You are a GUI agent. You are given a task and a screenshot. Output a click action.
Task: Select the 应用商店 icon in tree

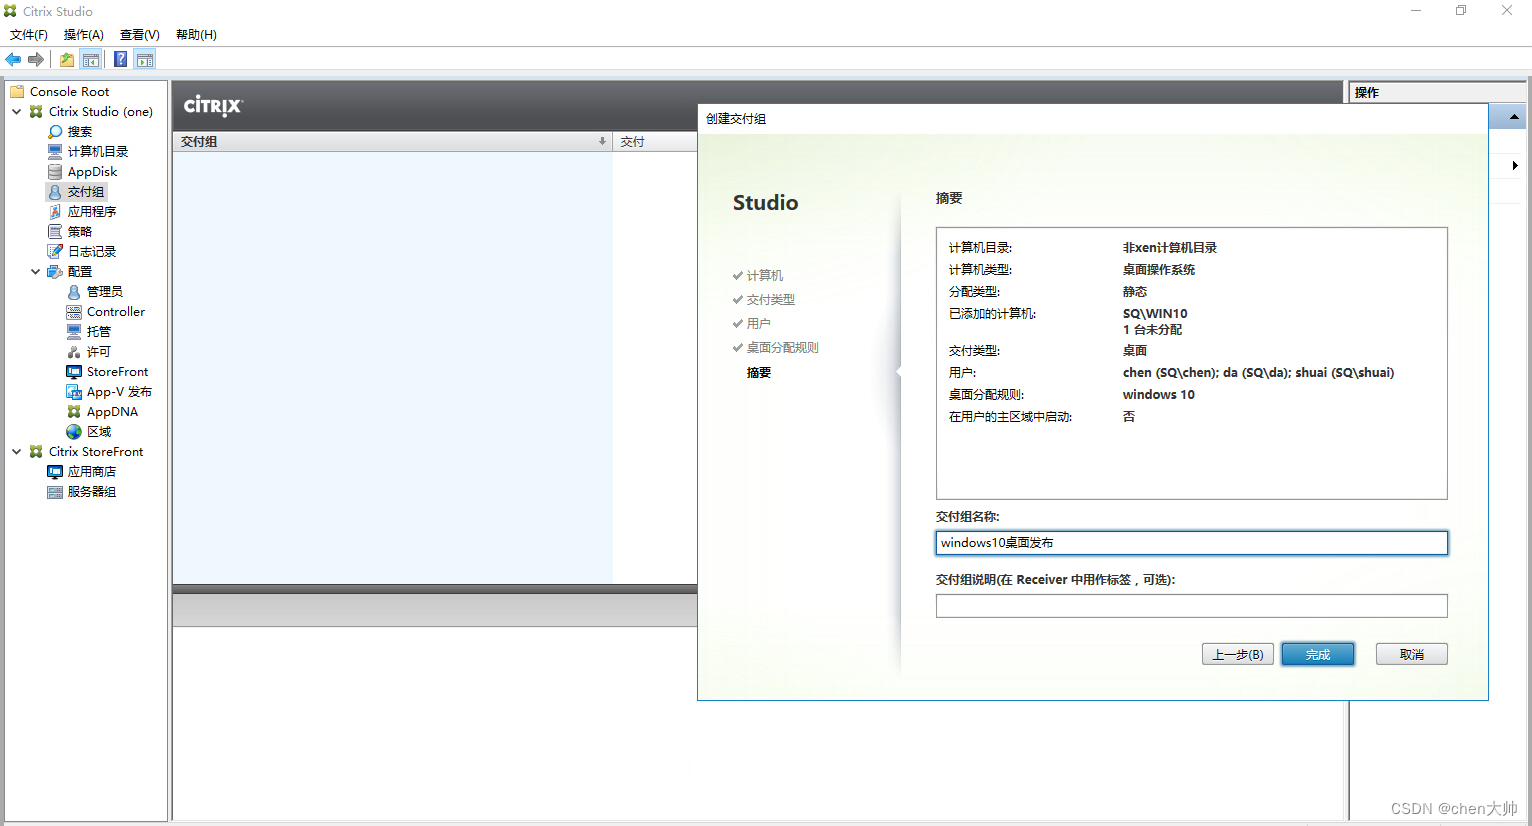pyautogui.click(x=55, y=472)
